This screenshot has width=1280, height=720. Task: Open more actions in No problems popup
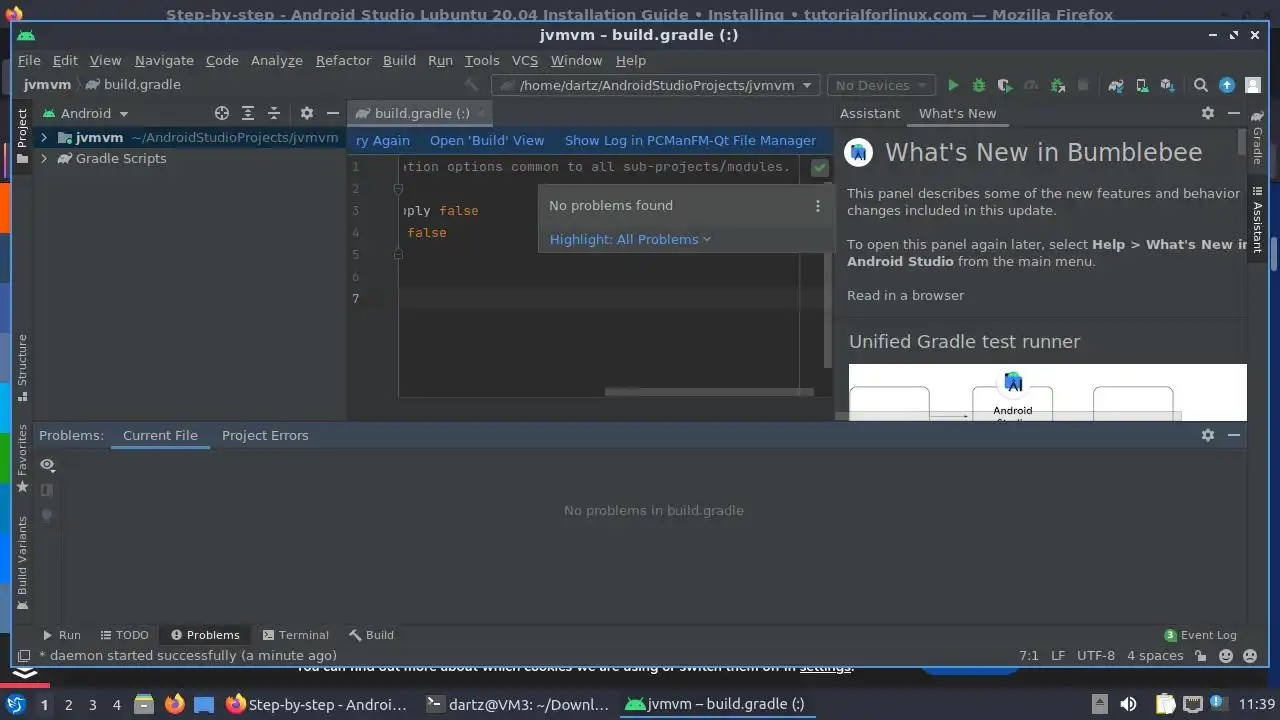point(818,206)
